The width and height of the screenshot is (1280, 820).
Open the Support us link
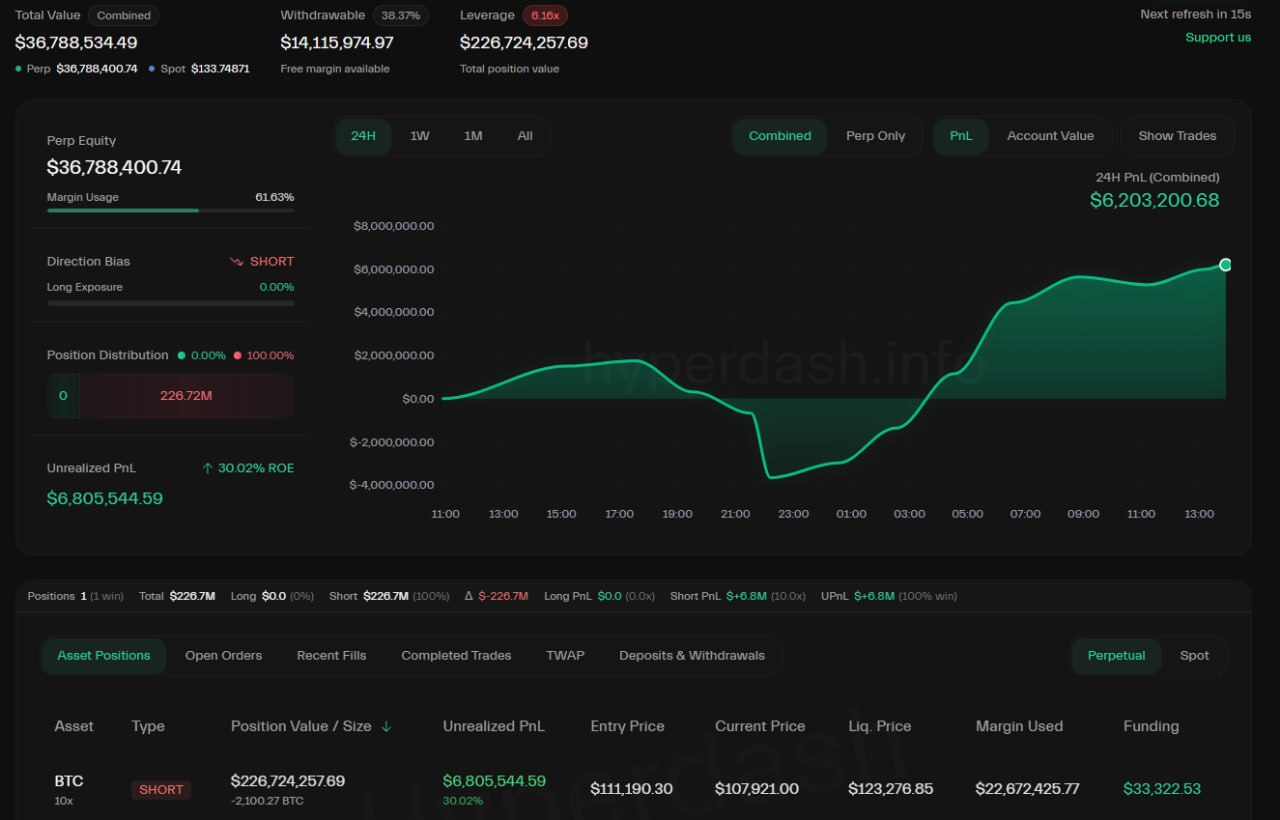coord(1217,38)
